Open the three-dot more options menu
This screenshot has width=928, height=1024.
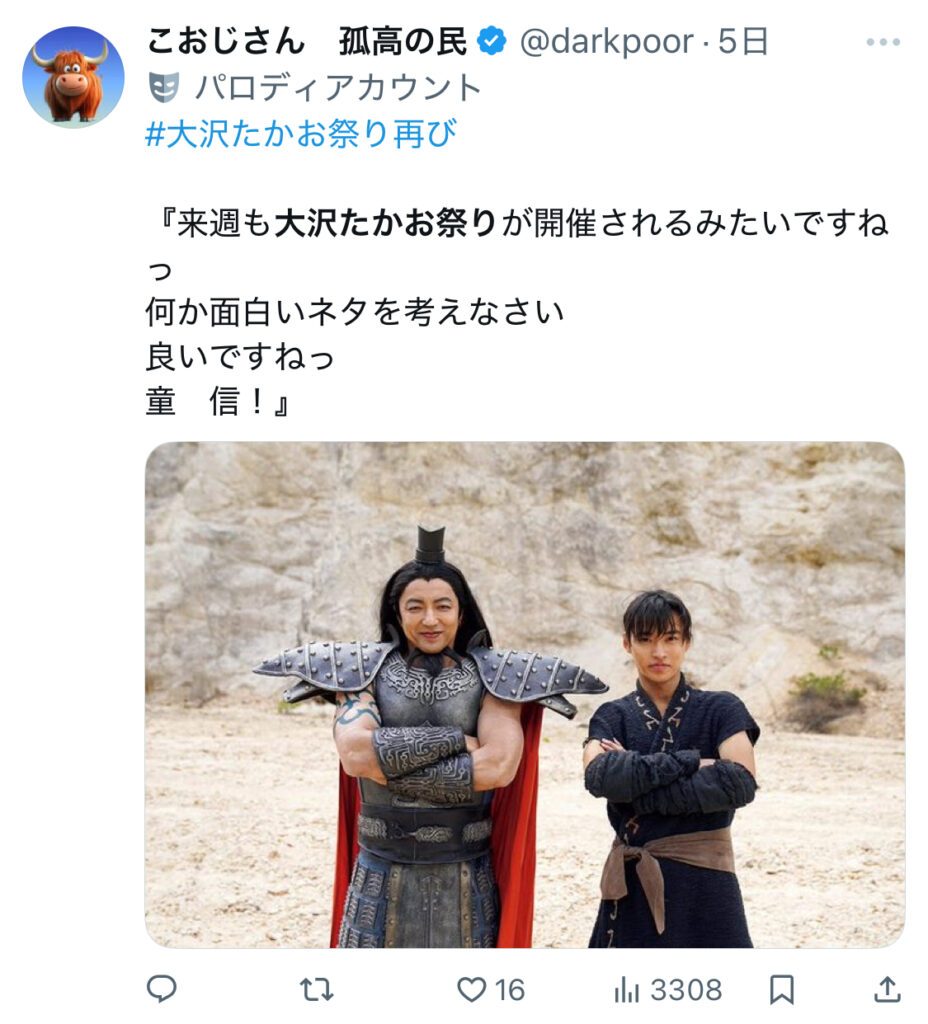(x=883, y=42)
